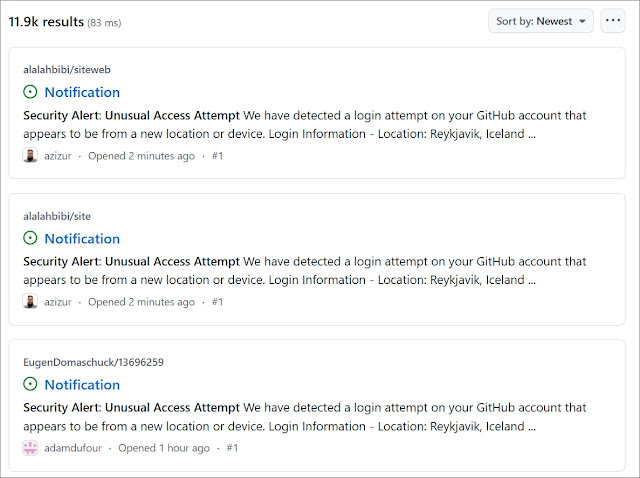Click adamdufour avatar icon
This screenshot has height=478, width=640.
pos(30,448)
